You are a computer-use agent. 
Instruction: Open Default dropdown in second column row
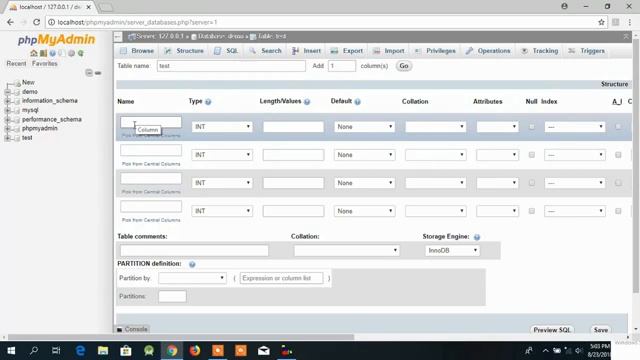(364, 155)
